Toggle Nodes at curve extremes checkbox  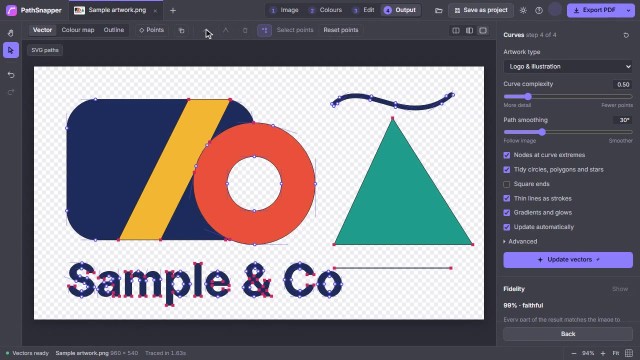coord(507,155)
